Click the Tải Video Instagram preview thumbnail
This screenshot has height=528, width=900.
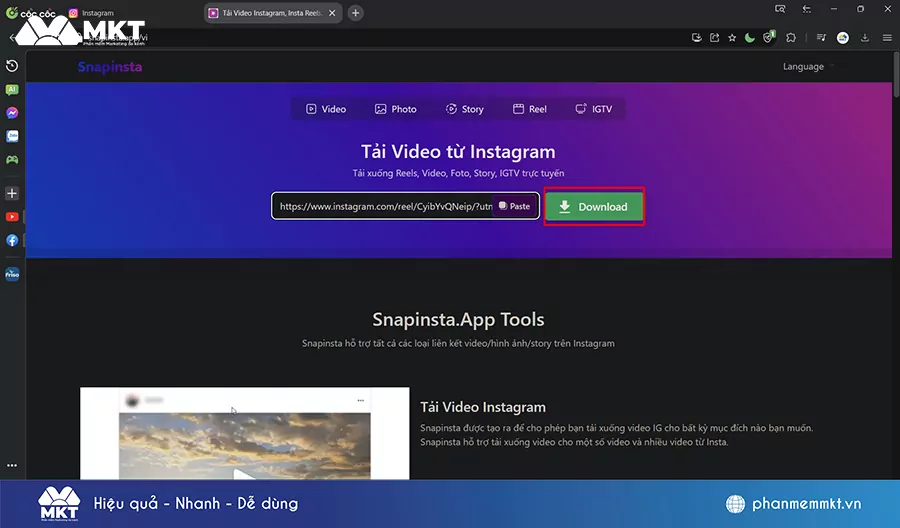coord(245,433)
